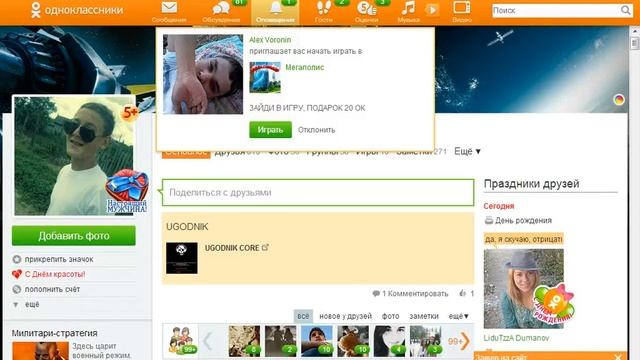Click the День рождения label with cake icon
Viewport: 640px width, 360px height.
pyautogui.click(x=518, y=220)
